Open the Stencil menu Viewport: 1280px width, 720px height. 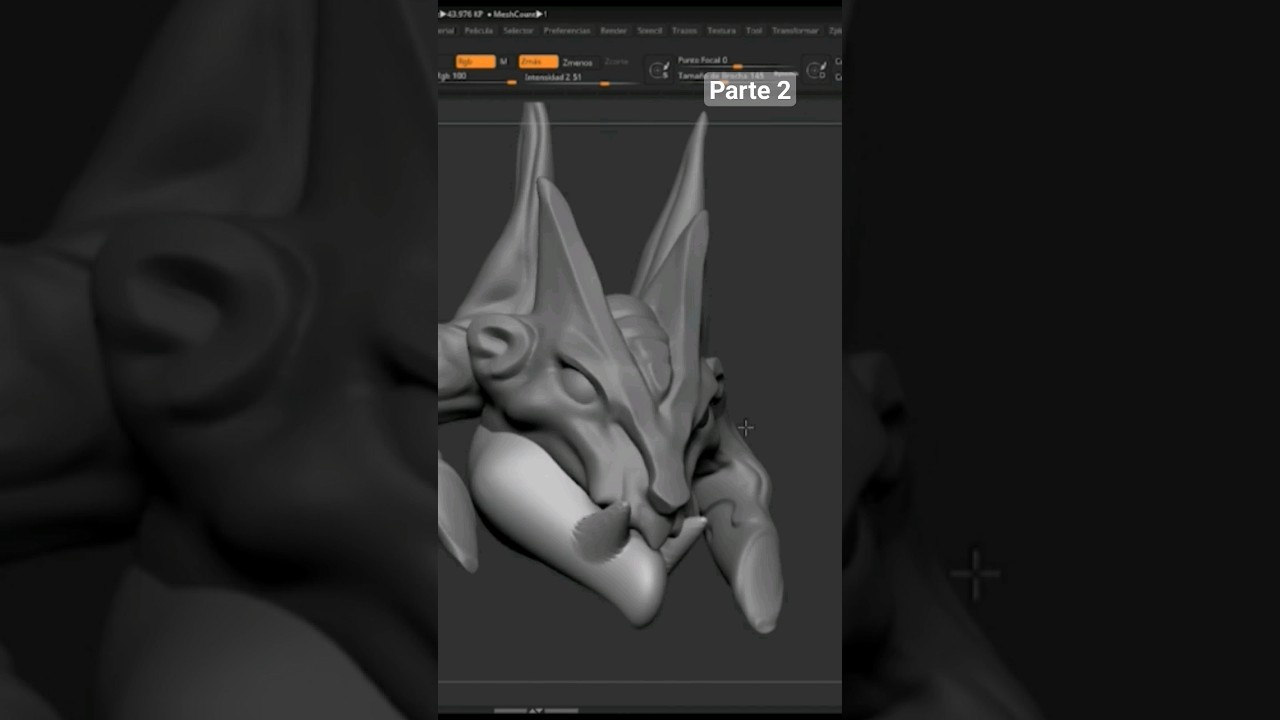(649, 31)
